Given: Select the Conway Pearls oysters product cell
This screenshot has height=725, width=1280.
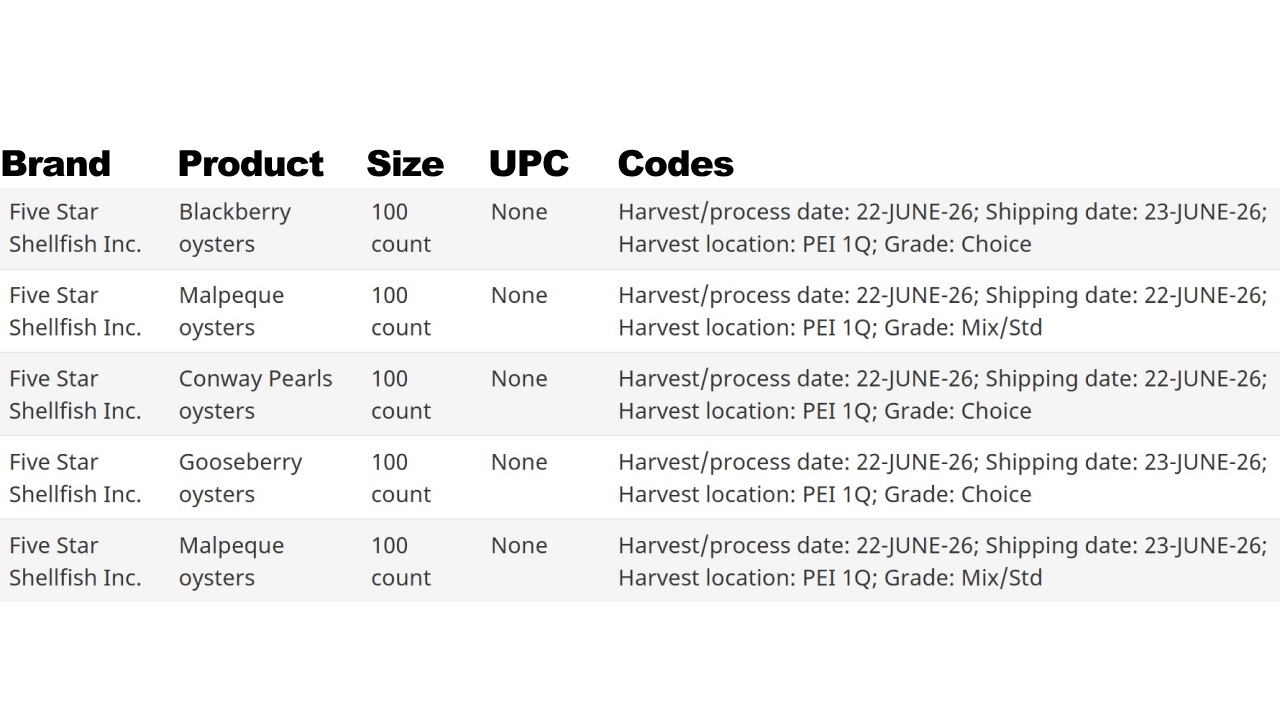Looking at the screenshot, I should [256, 395].
